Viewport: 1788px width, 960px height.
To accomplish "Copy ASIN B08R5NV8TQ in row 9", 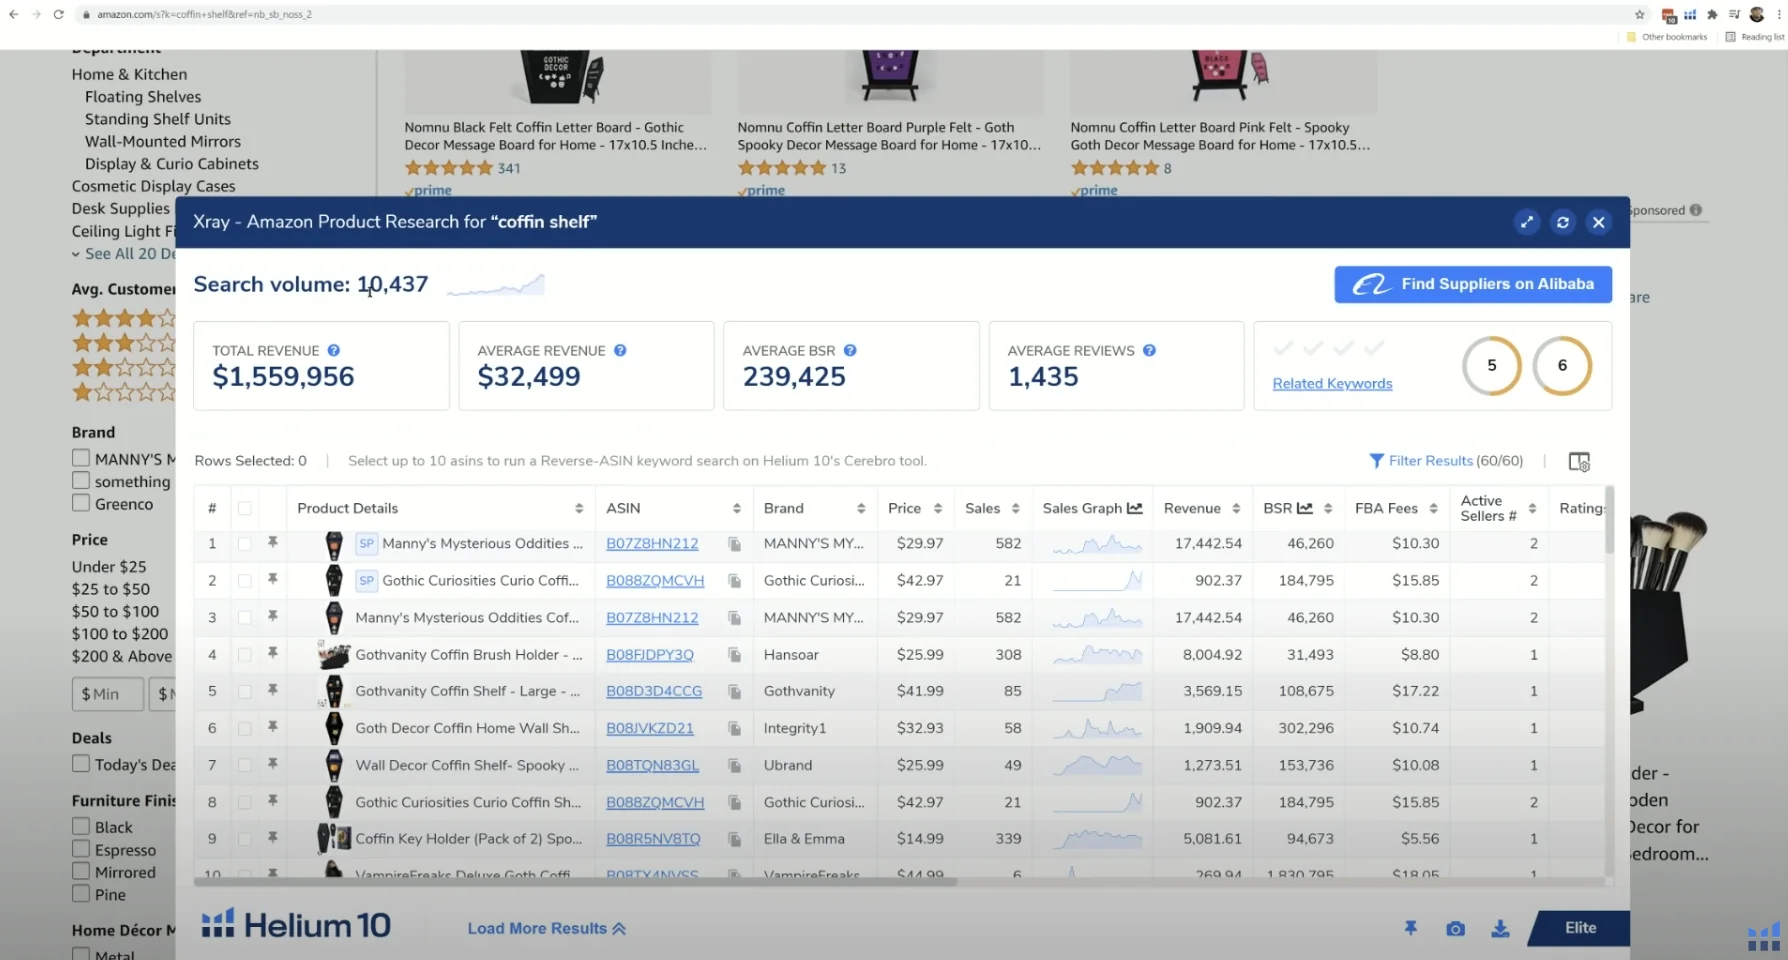I will pyautogui.click(x=734, y=839).
